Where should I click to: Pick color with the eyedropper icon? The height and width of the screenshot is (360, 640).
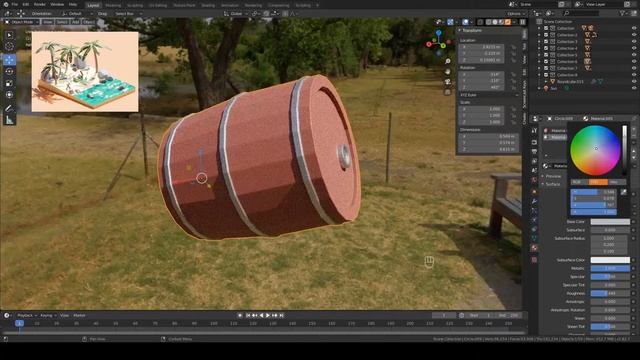pyautogui.click(x=624, y=191)
